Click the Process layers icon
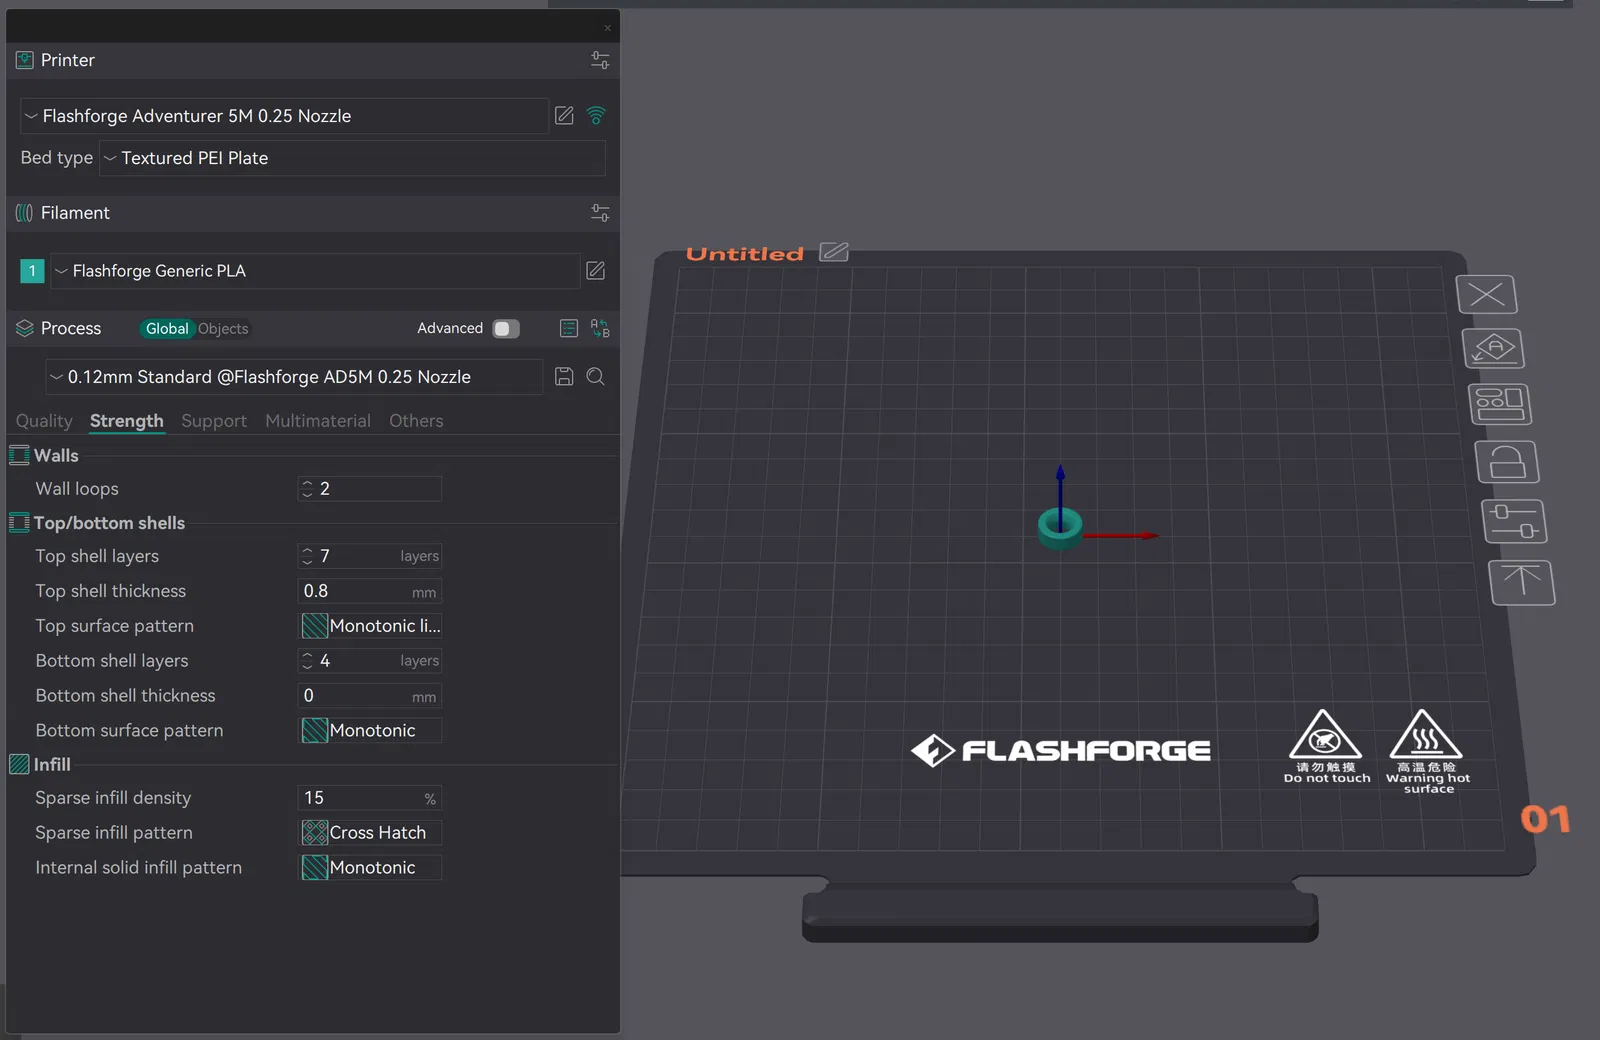This screenshot has height=1040, width=1600. pyautogui.click(x=25, y=328)
